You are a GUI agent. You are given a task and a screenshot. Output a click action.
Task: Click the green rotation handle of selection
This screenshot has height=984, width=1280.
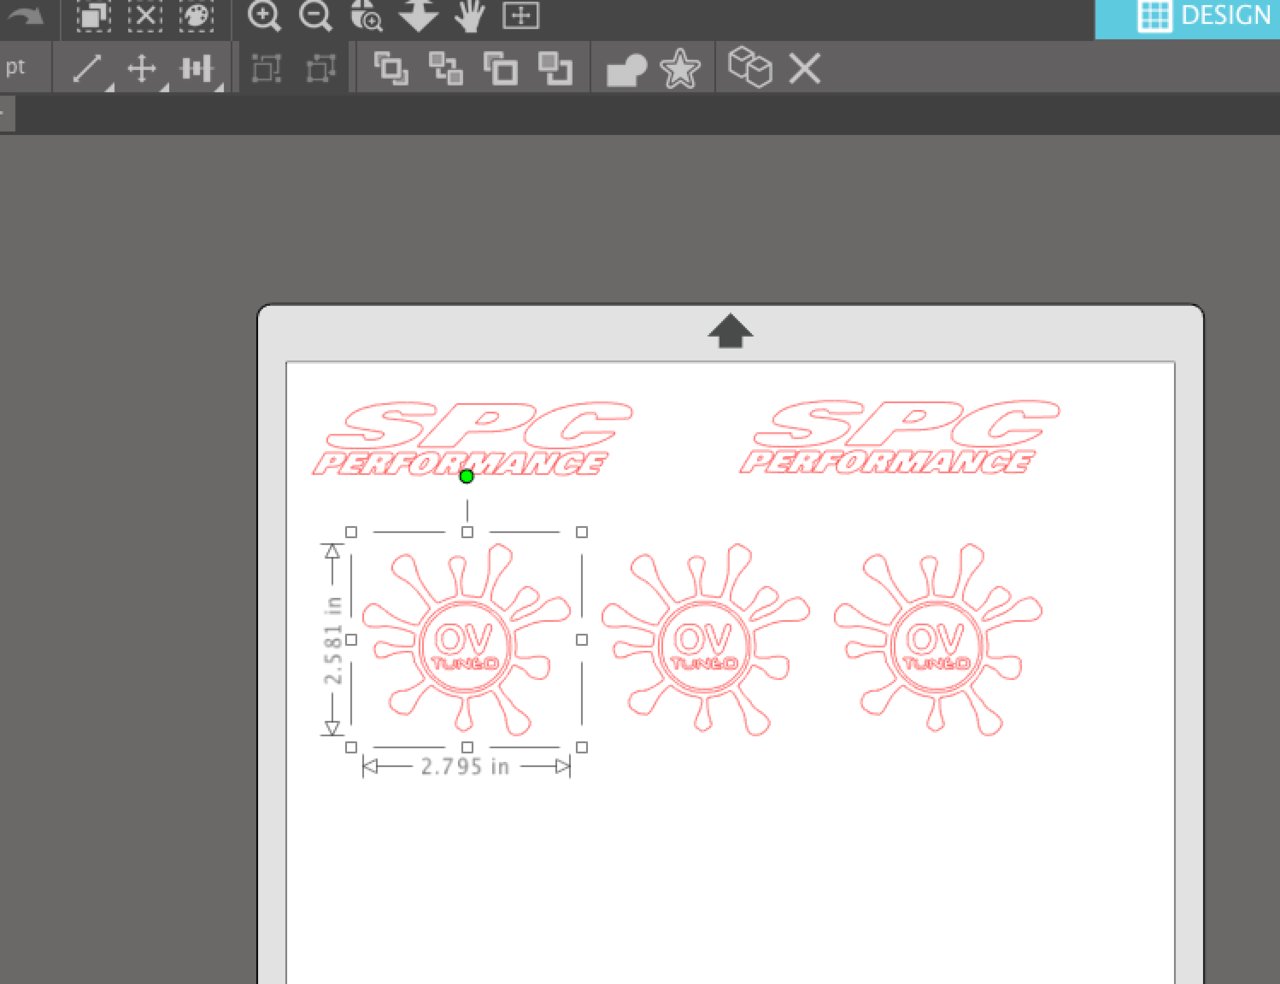[x=466, y=477]
